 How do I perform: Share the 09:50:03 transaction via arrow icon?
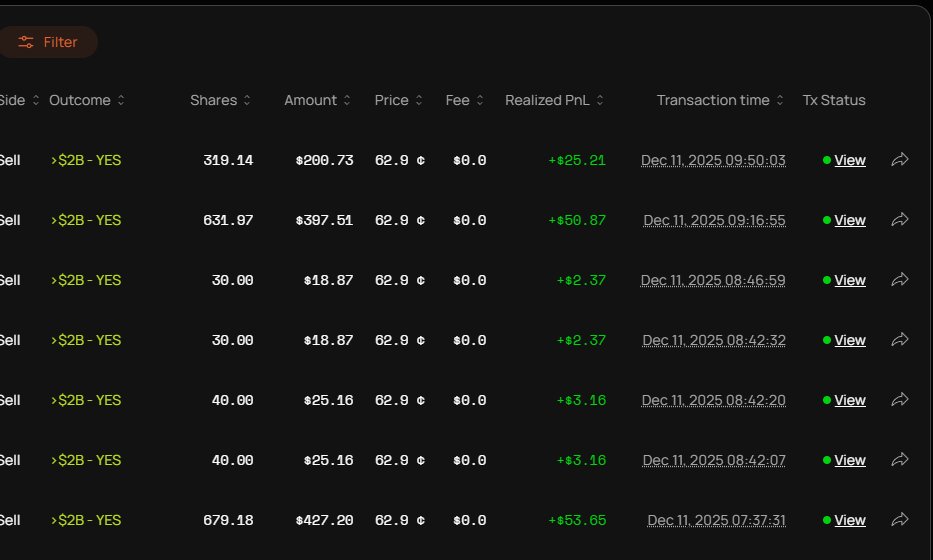[x=900, y=159]
